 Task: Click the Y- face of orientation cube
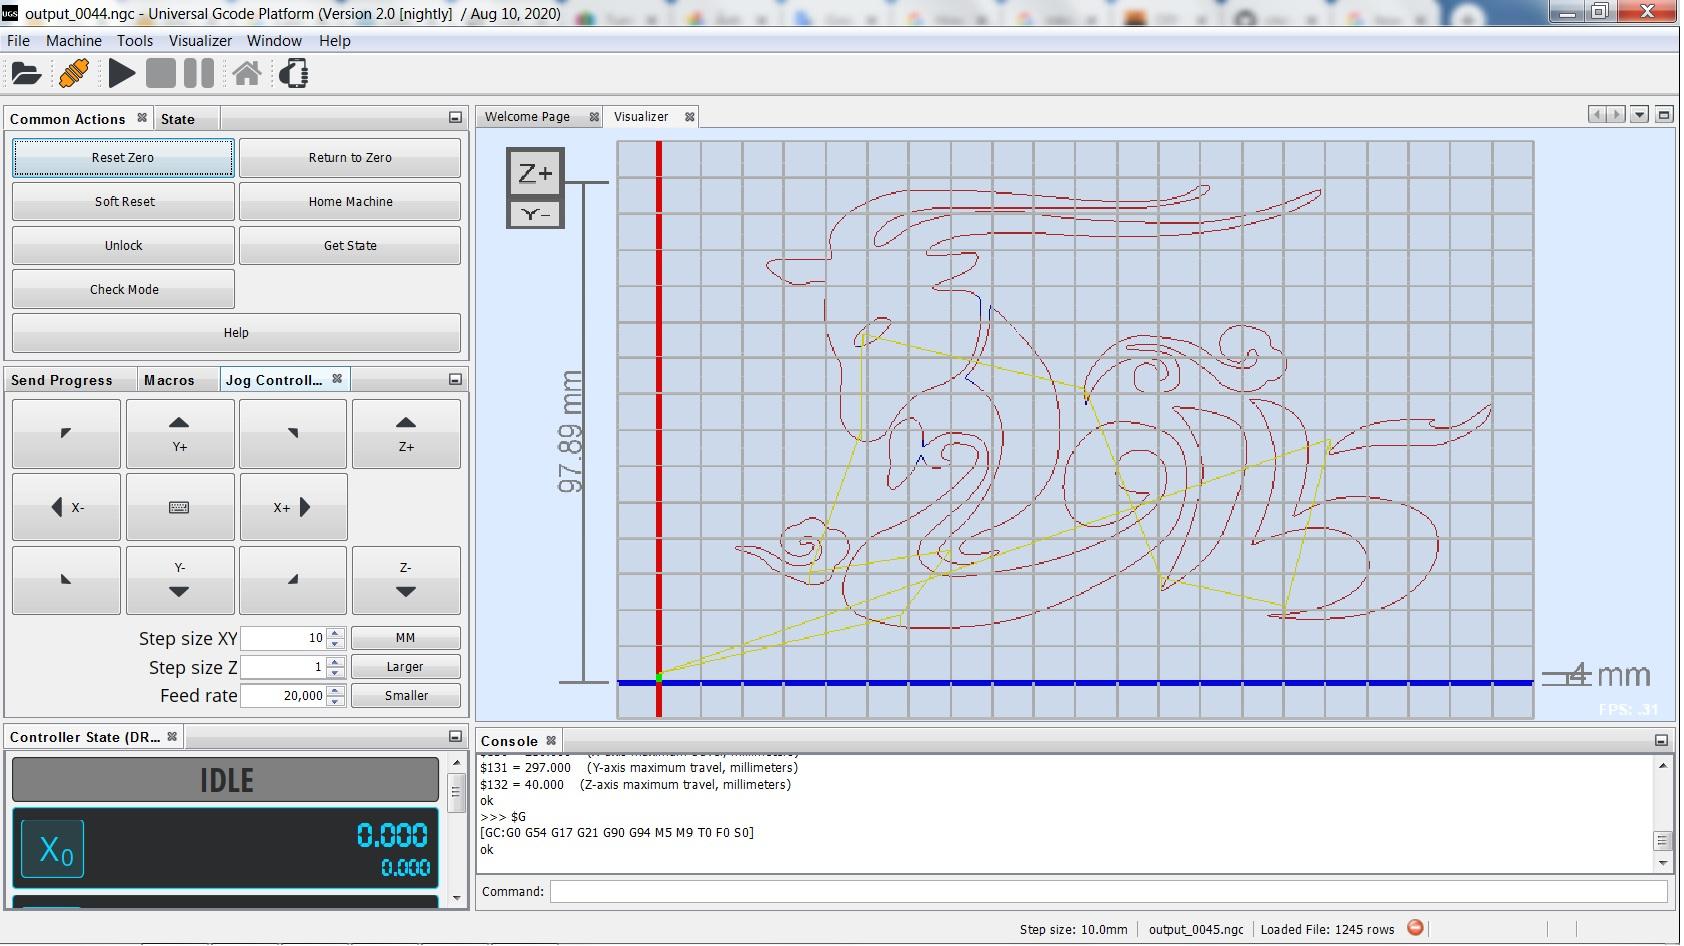click(535, 214)
